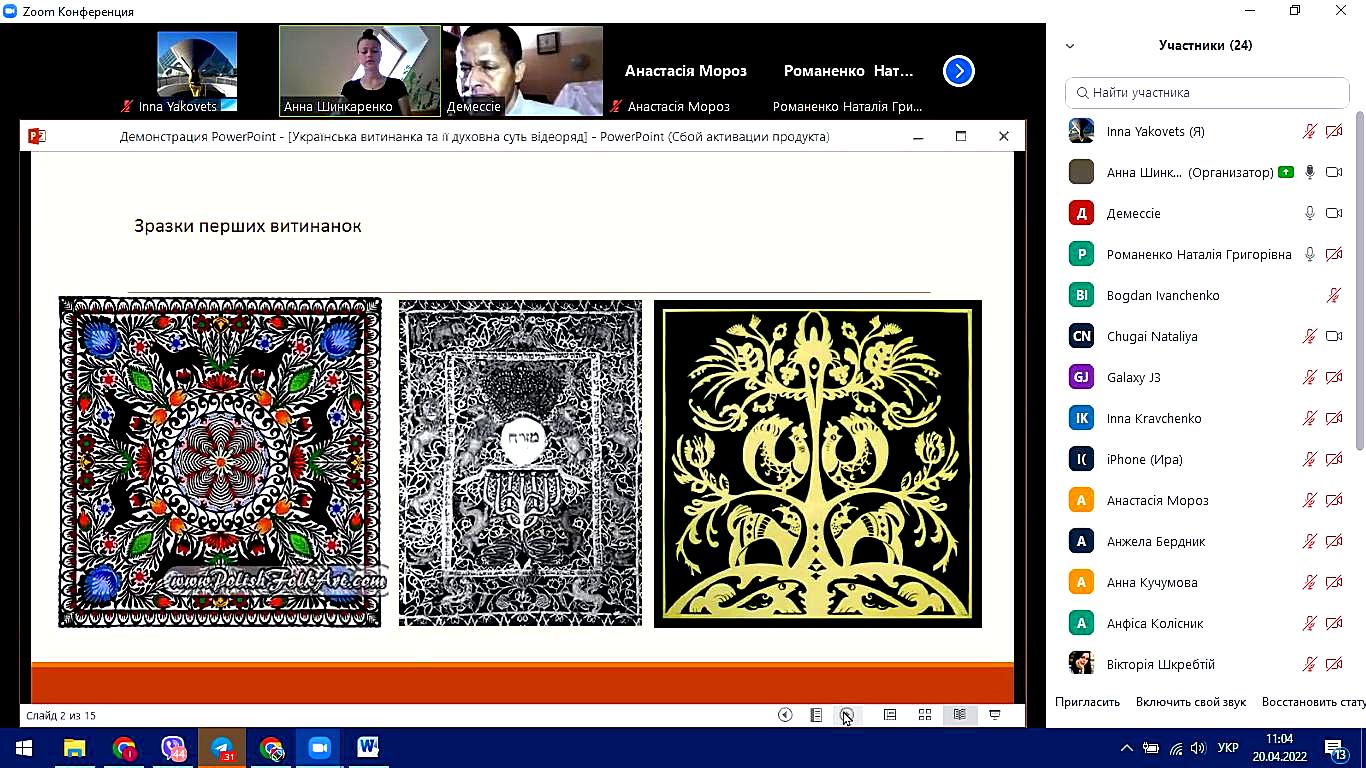Screen dimensions: 1366x768
Task: Click Слайд 2 из 15 status text
Action: (x=61, y=715)
